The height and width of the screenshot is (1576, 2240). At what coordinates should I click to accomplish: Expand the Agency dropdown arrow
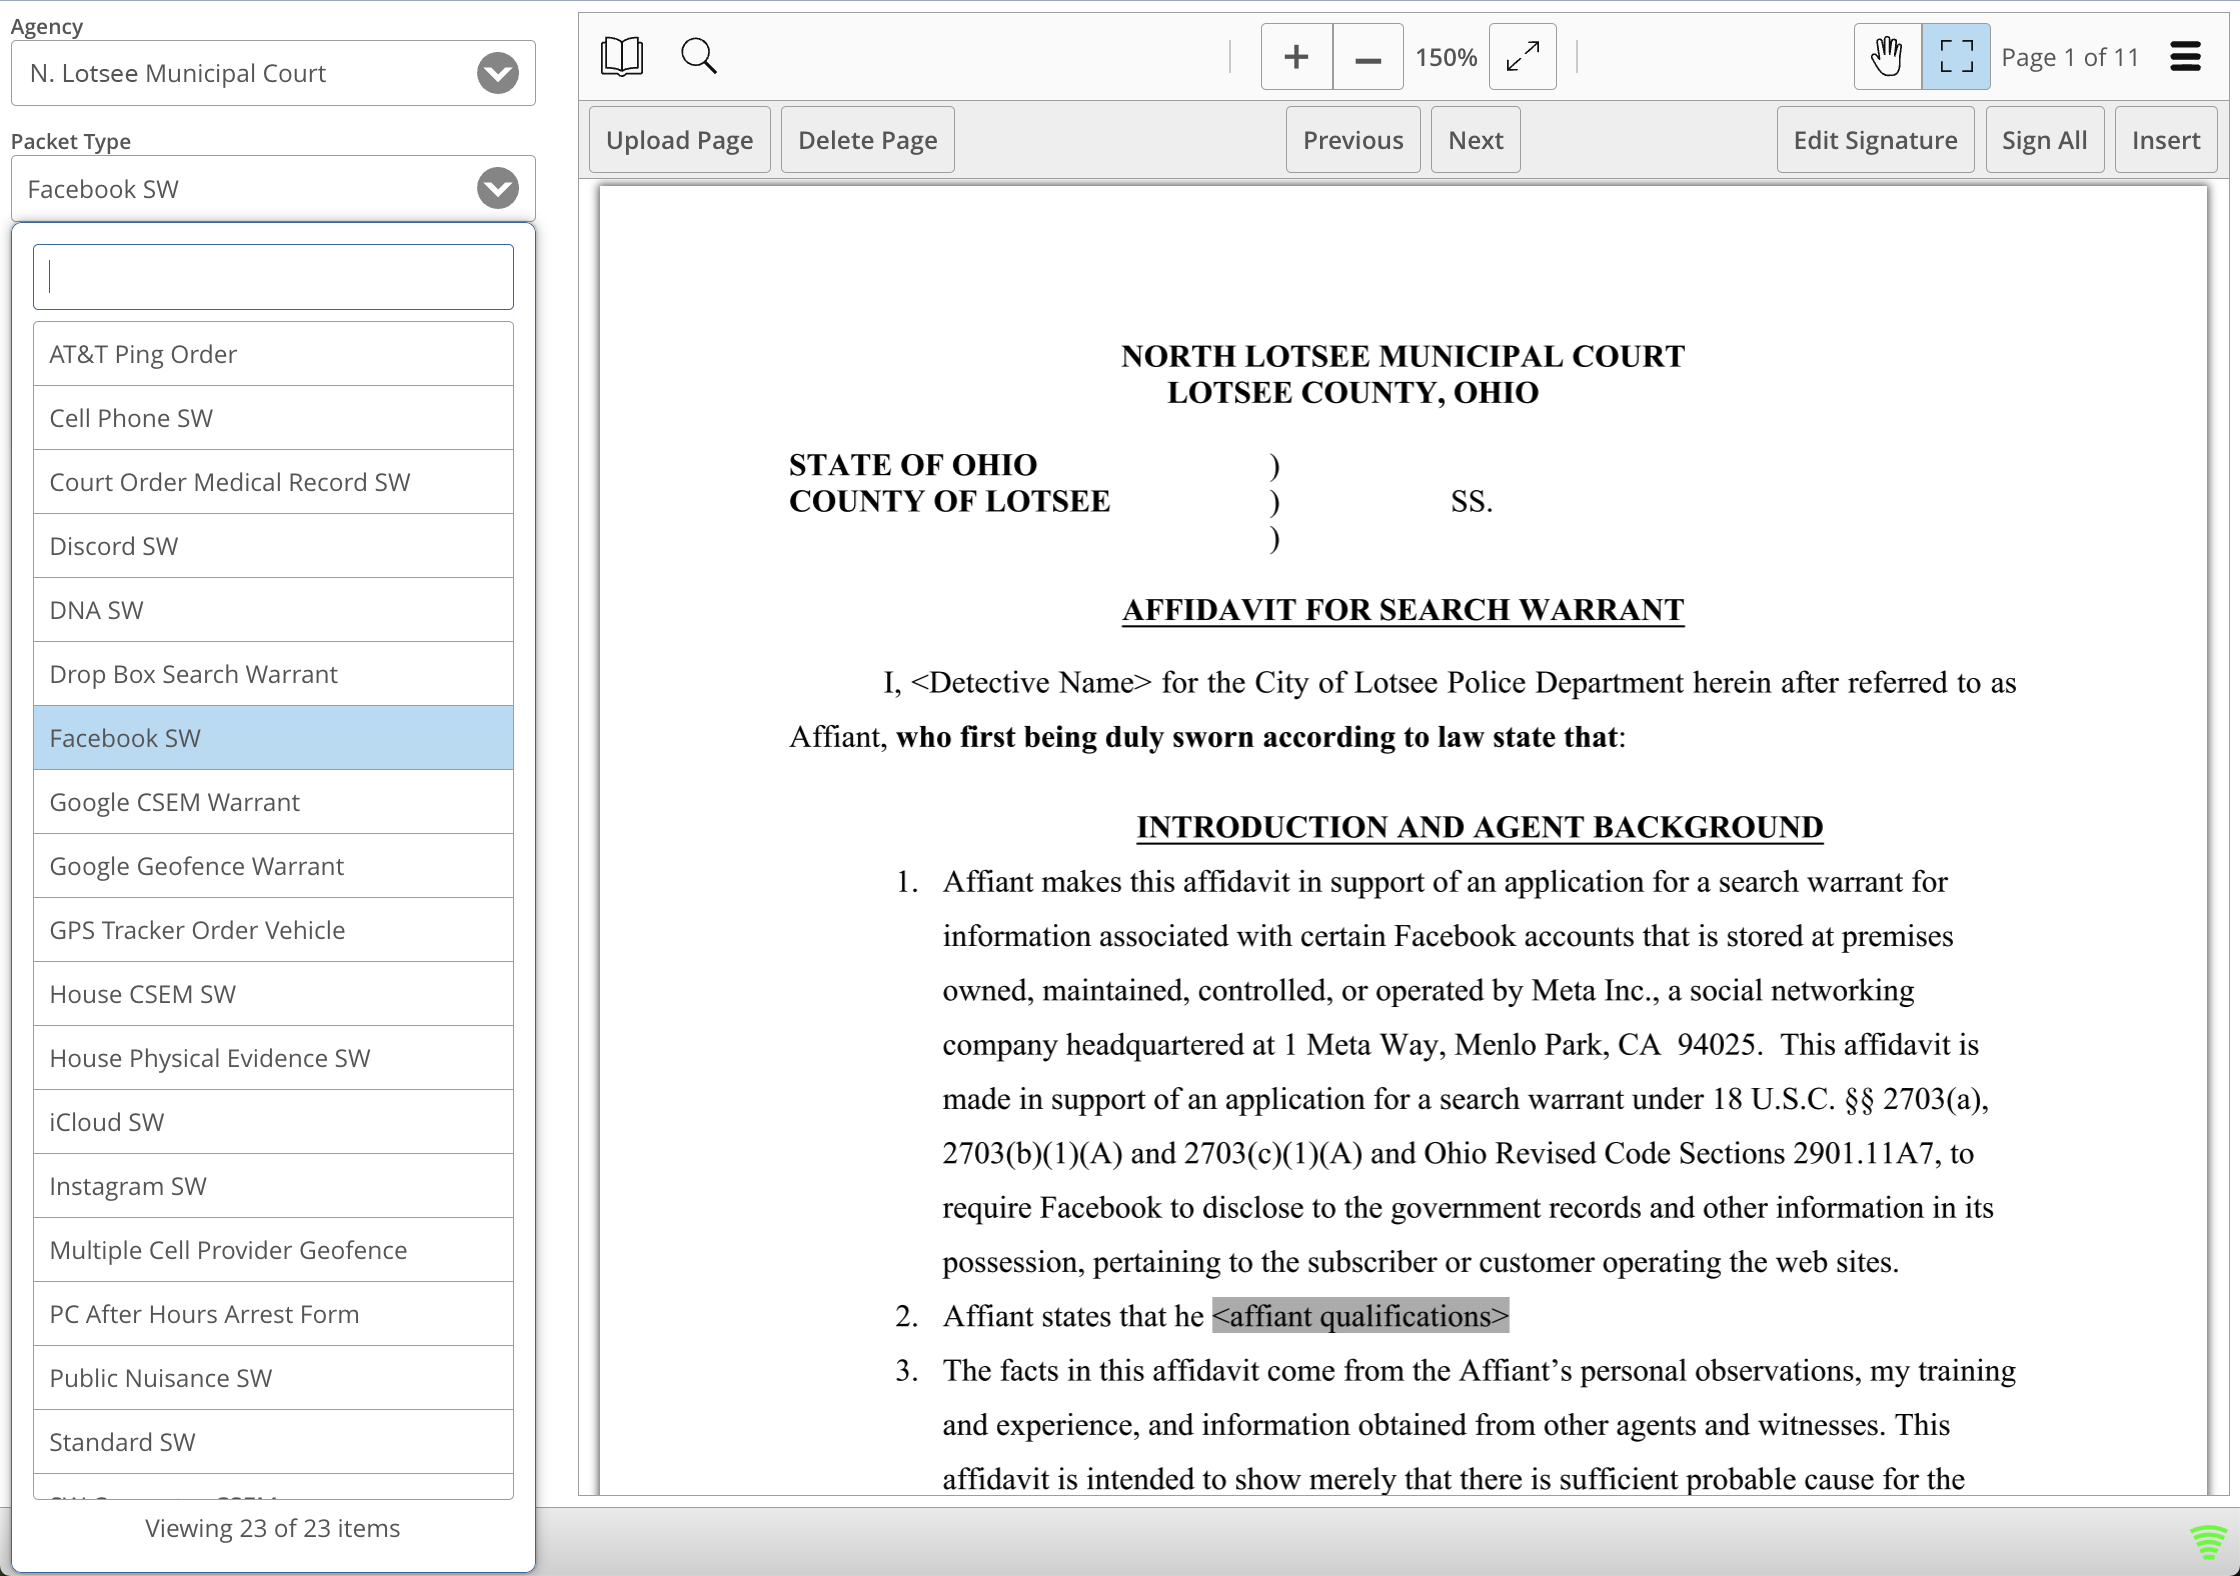coord(498,73)
